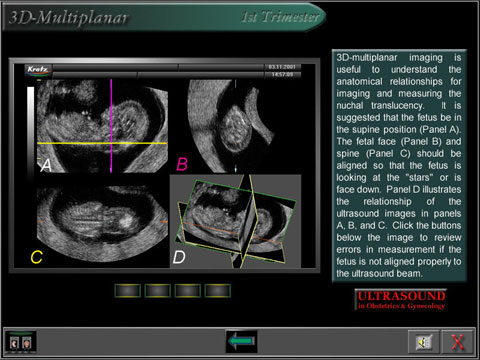Select panel D 3D plane relationship view
This screenshot has height=360, width=480.
[x=235, y=221]
